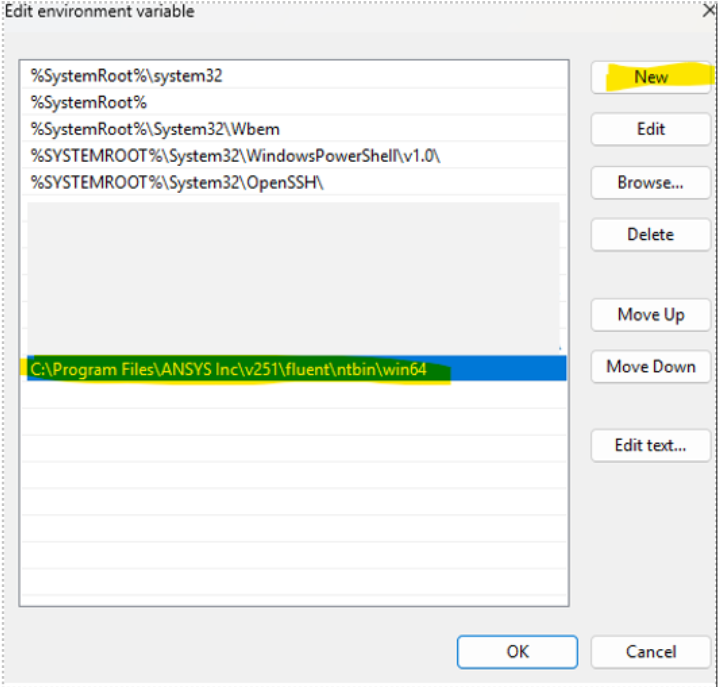Pick the System32\OpenSSH path entry
The height and width of the screenshot is (687, 718).
(178, 182)
